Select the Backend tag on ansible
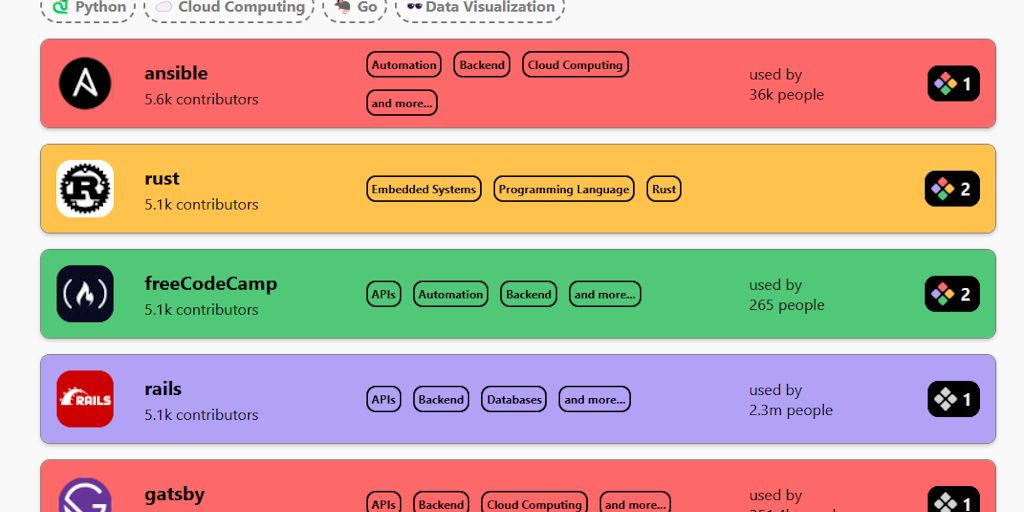1024x512 pixels. 482,65
